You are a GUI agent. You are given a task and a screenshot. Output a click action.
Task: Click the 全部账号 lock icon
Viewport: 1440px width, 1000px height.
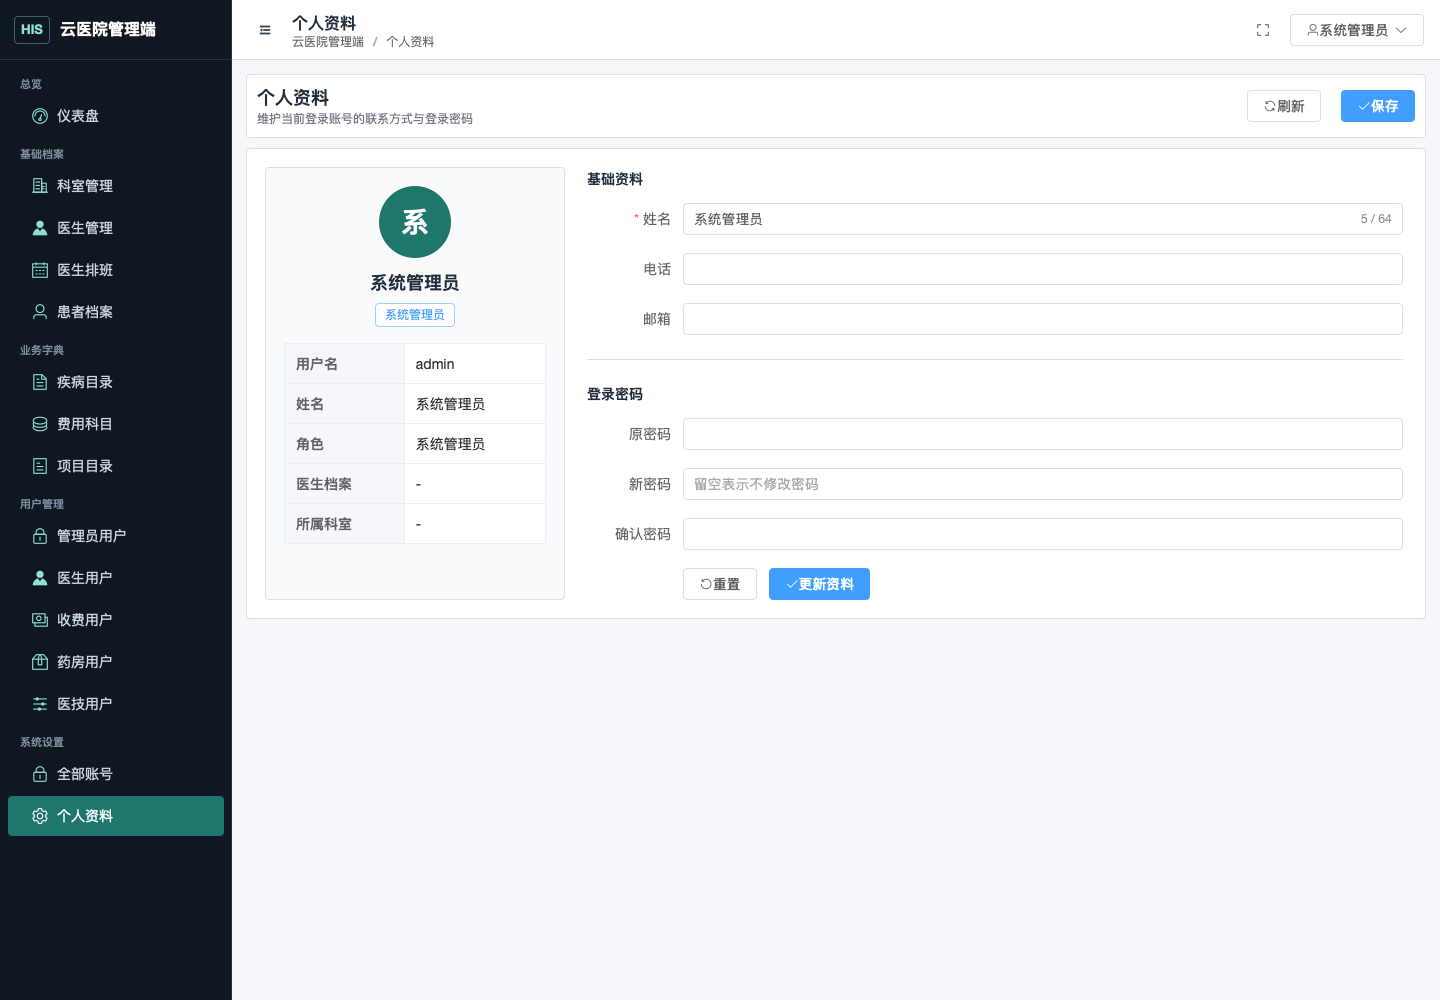(x=40, y=774)
